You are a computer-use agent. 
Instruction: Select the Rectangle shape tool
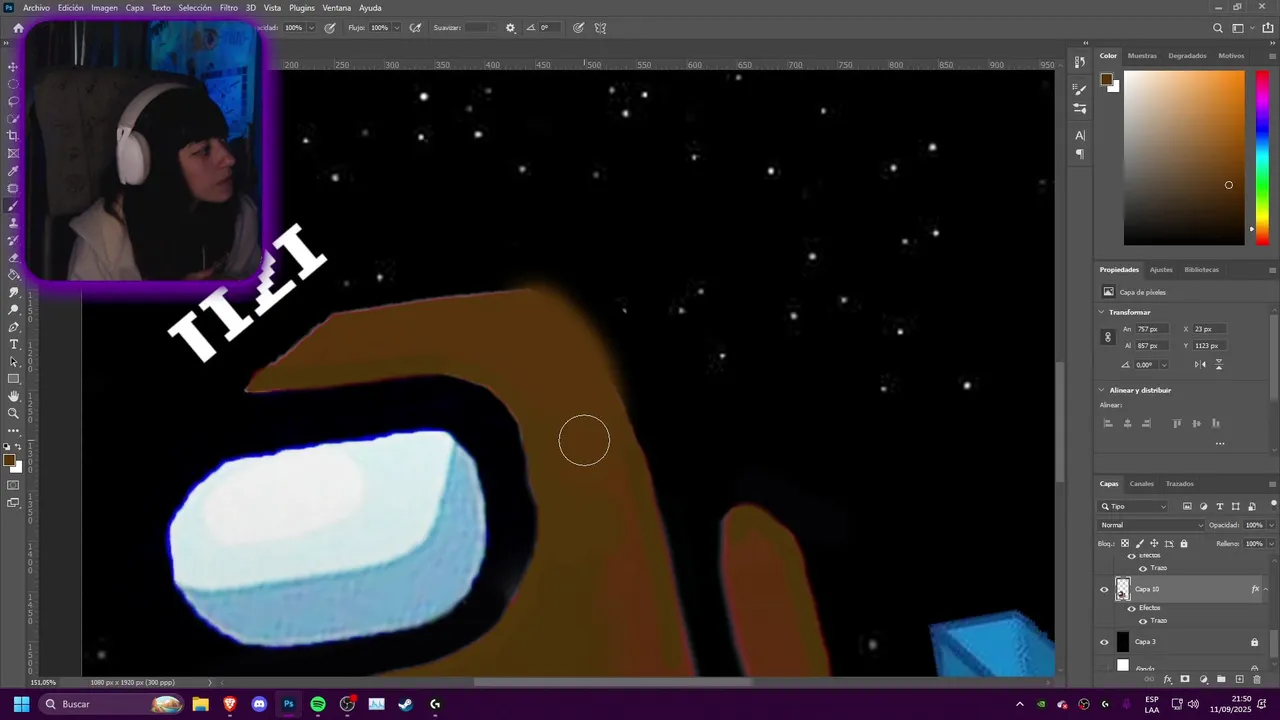pos(13,379)
